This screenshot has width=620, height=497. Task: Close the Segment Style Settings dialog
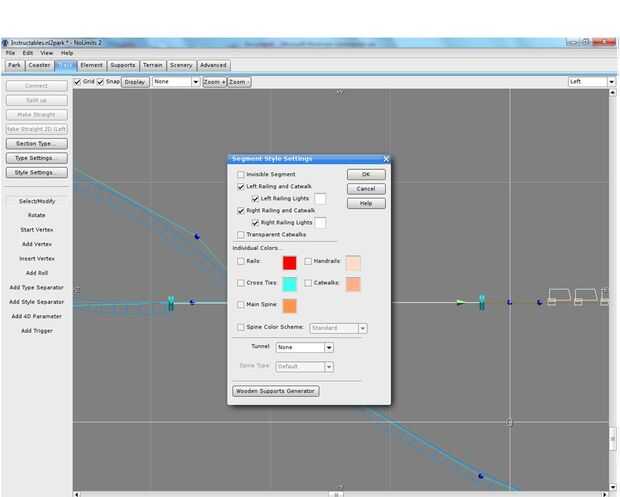coord(386,159)
